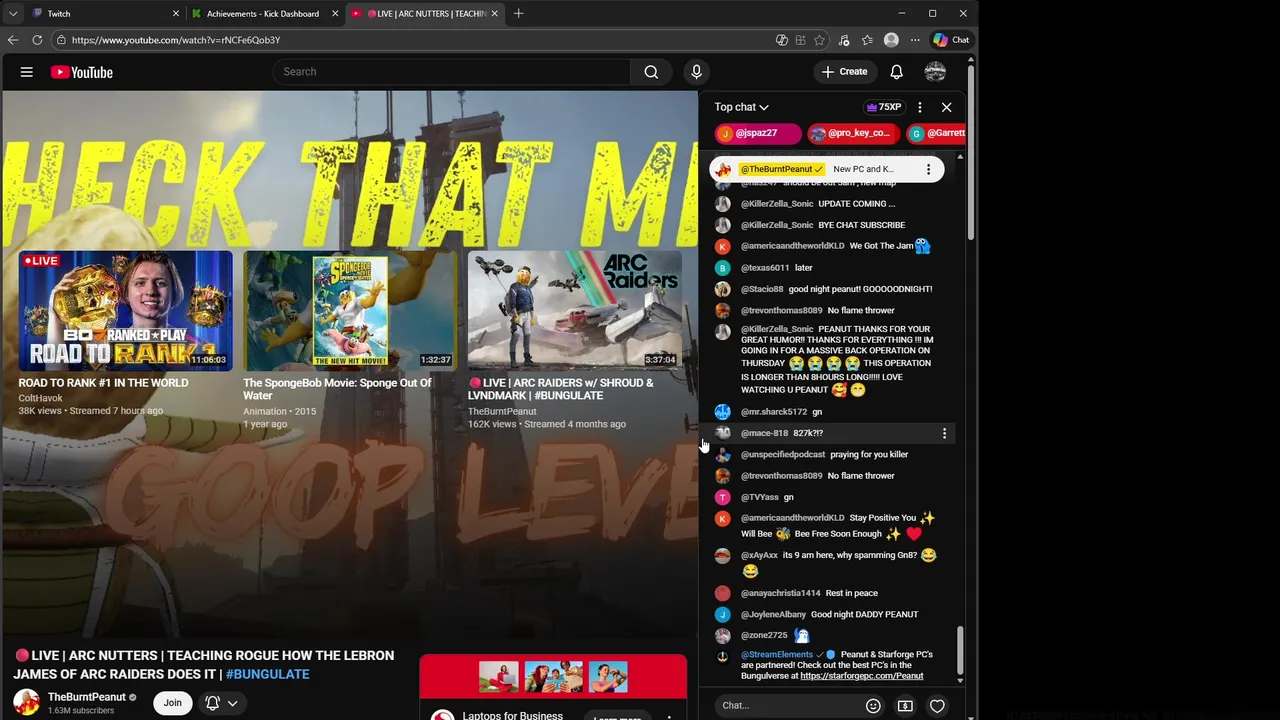Open YouTube notifications bell
Screen dimensions: 1280x720
coord(897,72)
